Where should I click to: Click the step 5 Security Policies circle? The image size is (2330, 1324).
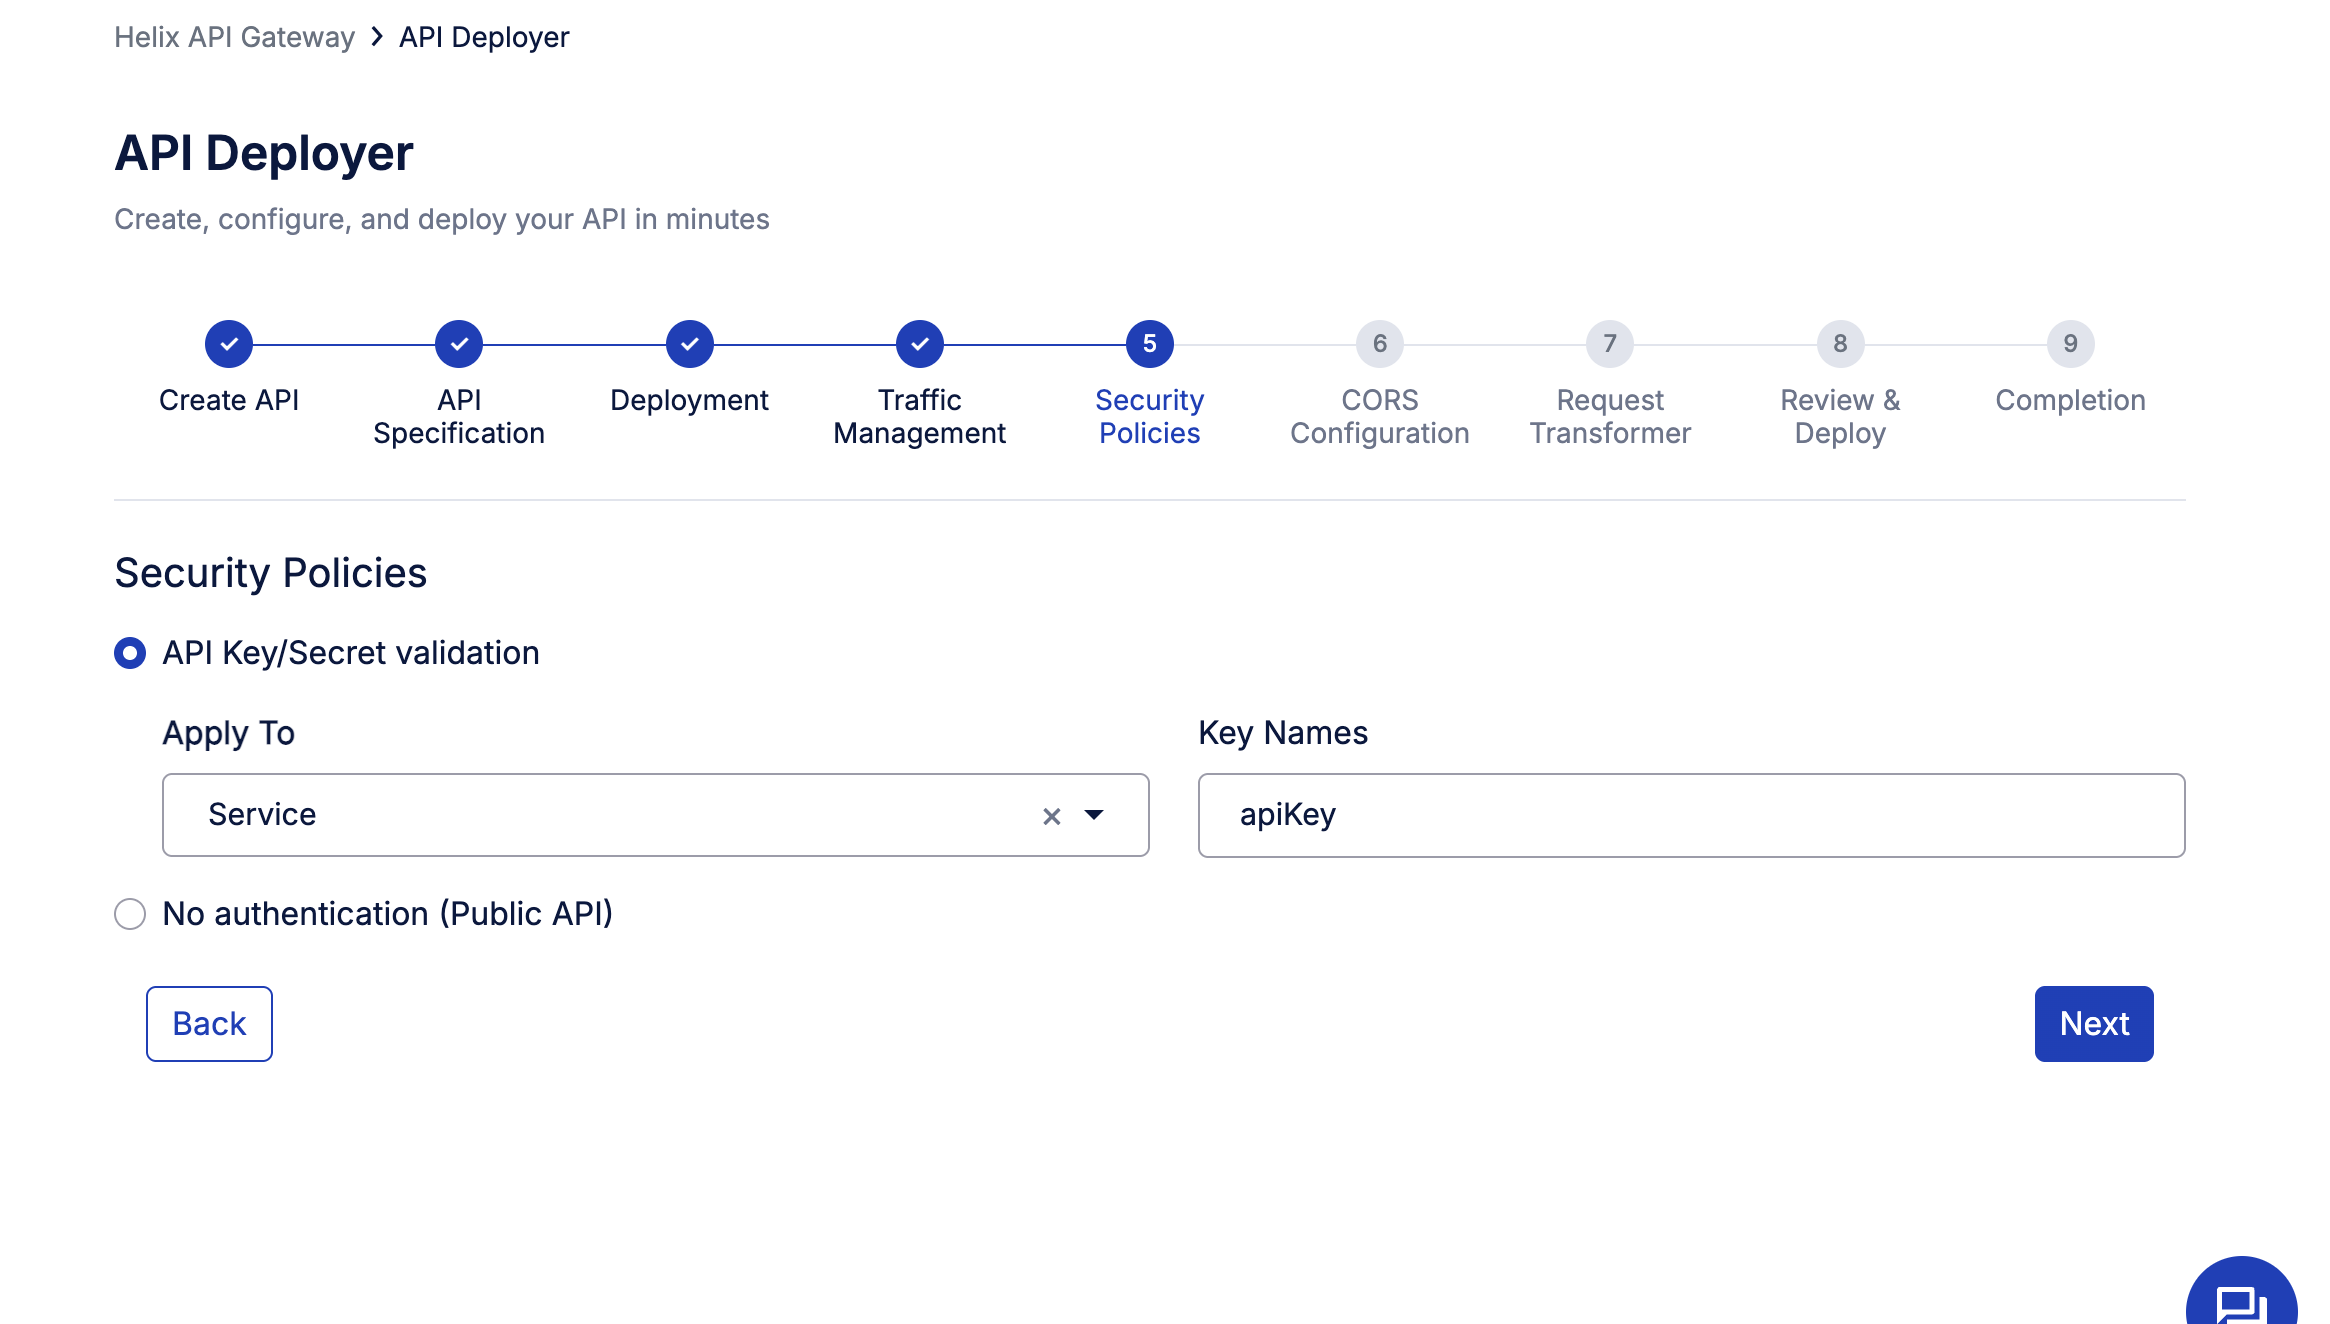[1150, 344]
